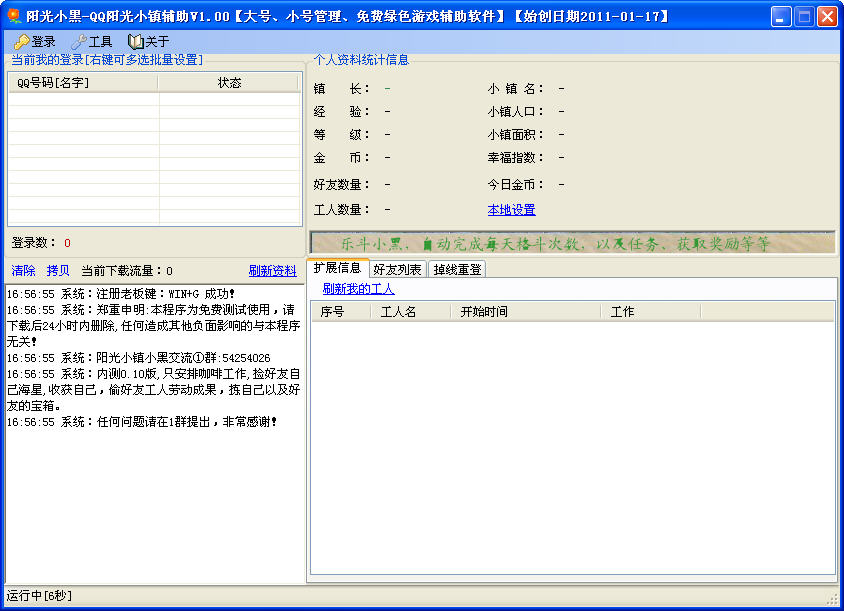Switch to the 好友列表 tab
The image size is (844, 611).
(x=397, y=269)
